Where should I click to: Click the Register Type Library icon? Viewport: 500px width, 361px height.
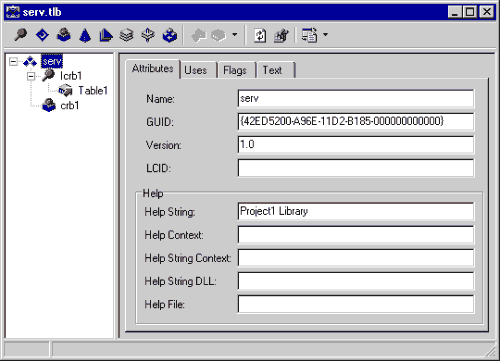pos(281,35)
